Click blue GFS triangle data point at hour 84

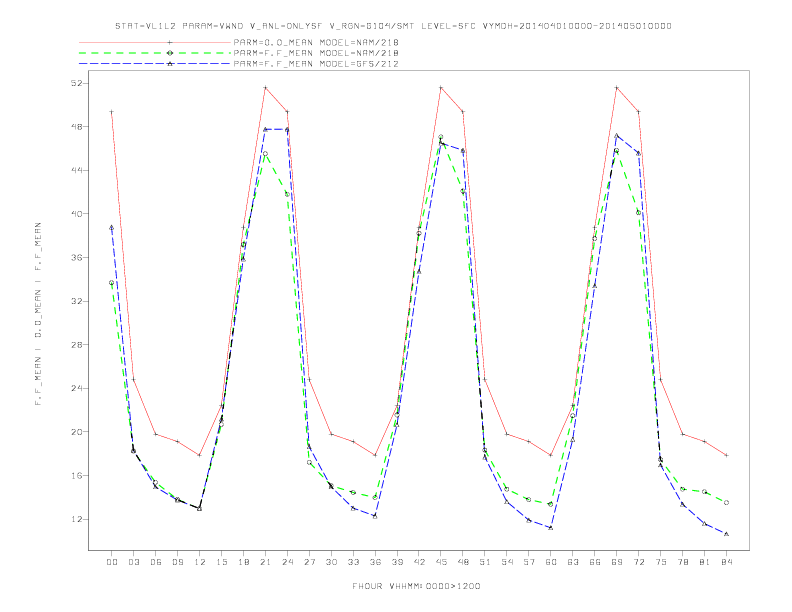(x=726, y=534)
